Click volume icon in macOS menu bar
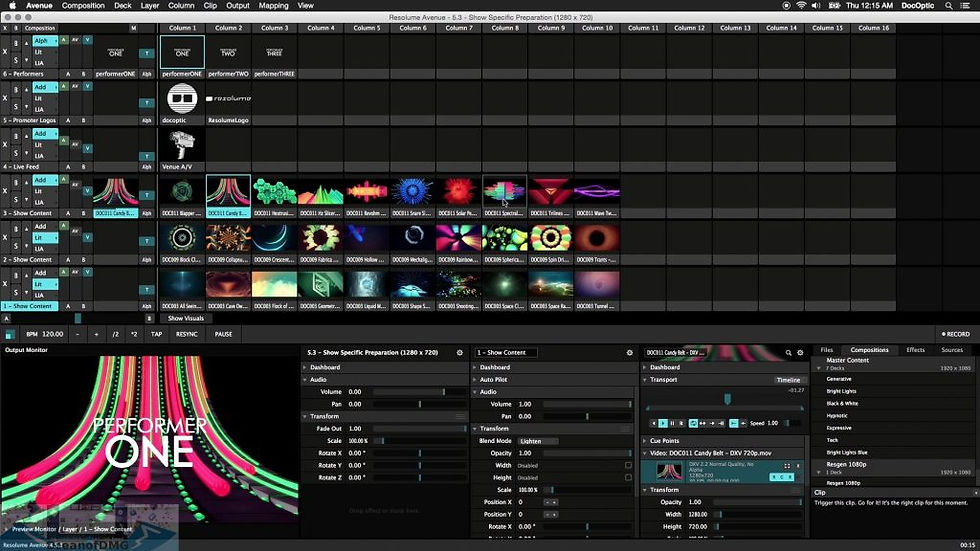The image size is (980, 551). coord(816,5)
